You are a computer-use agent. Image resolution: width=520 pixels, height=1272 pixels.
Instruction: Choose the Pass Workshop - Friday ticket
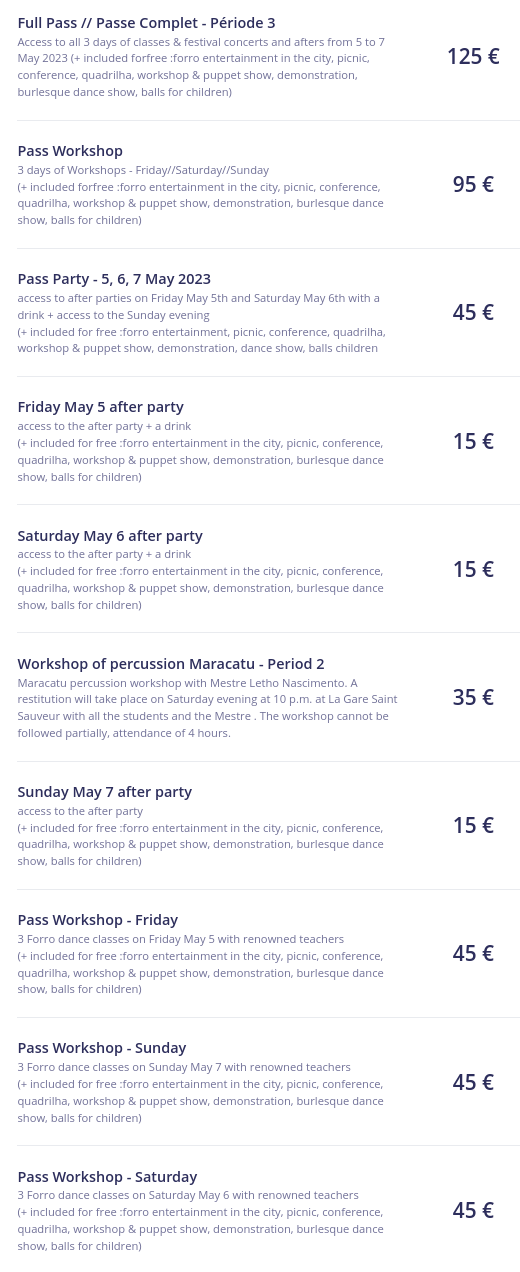click(98, 920)
